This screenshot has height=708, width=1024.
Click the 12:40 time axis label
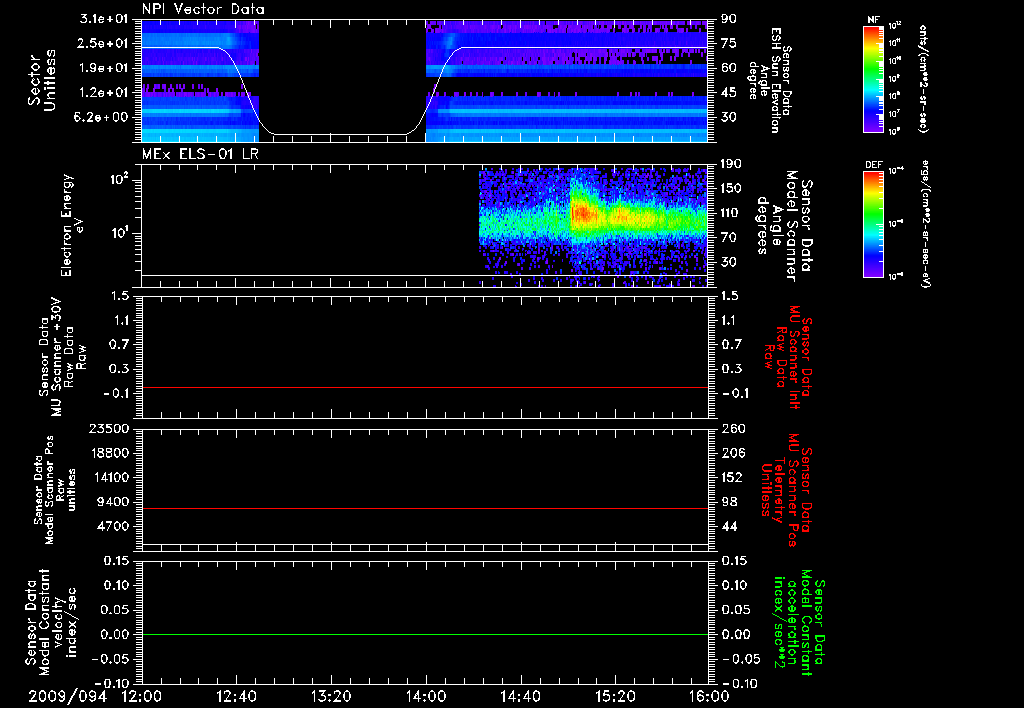coord(236,696)
